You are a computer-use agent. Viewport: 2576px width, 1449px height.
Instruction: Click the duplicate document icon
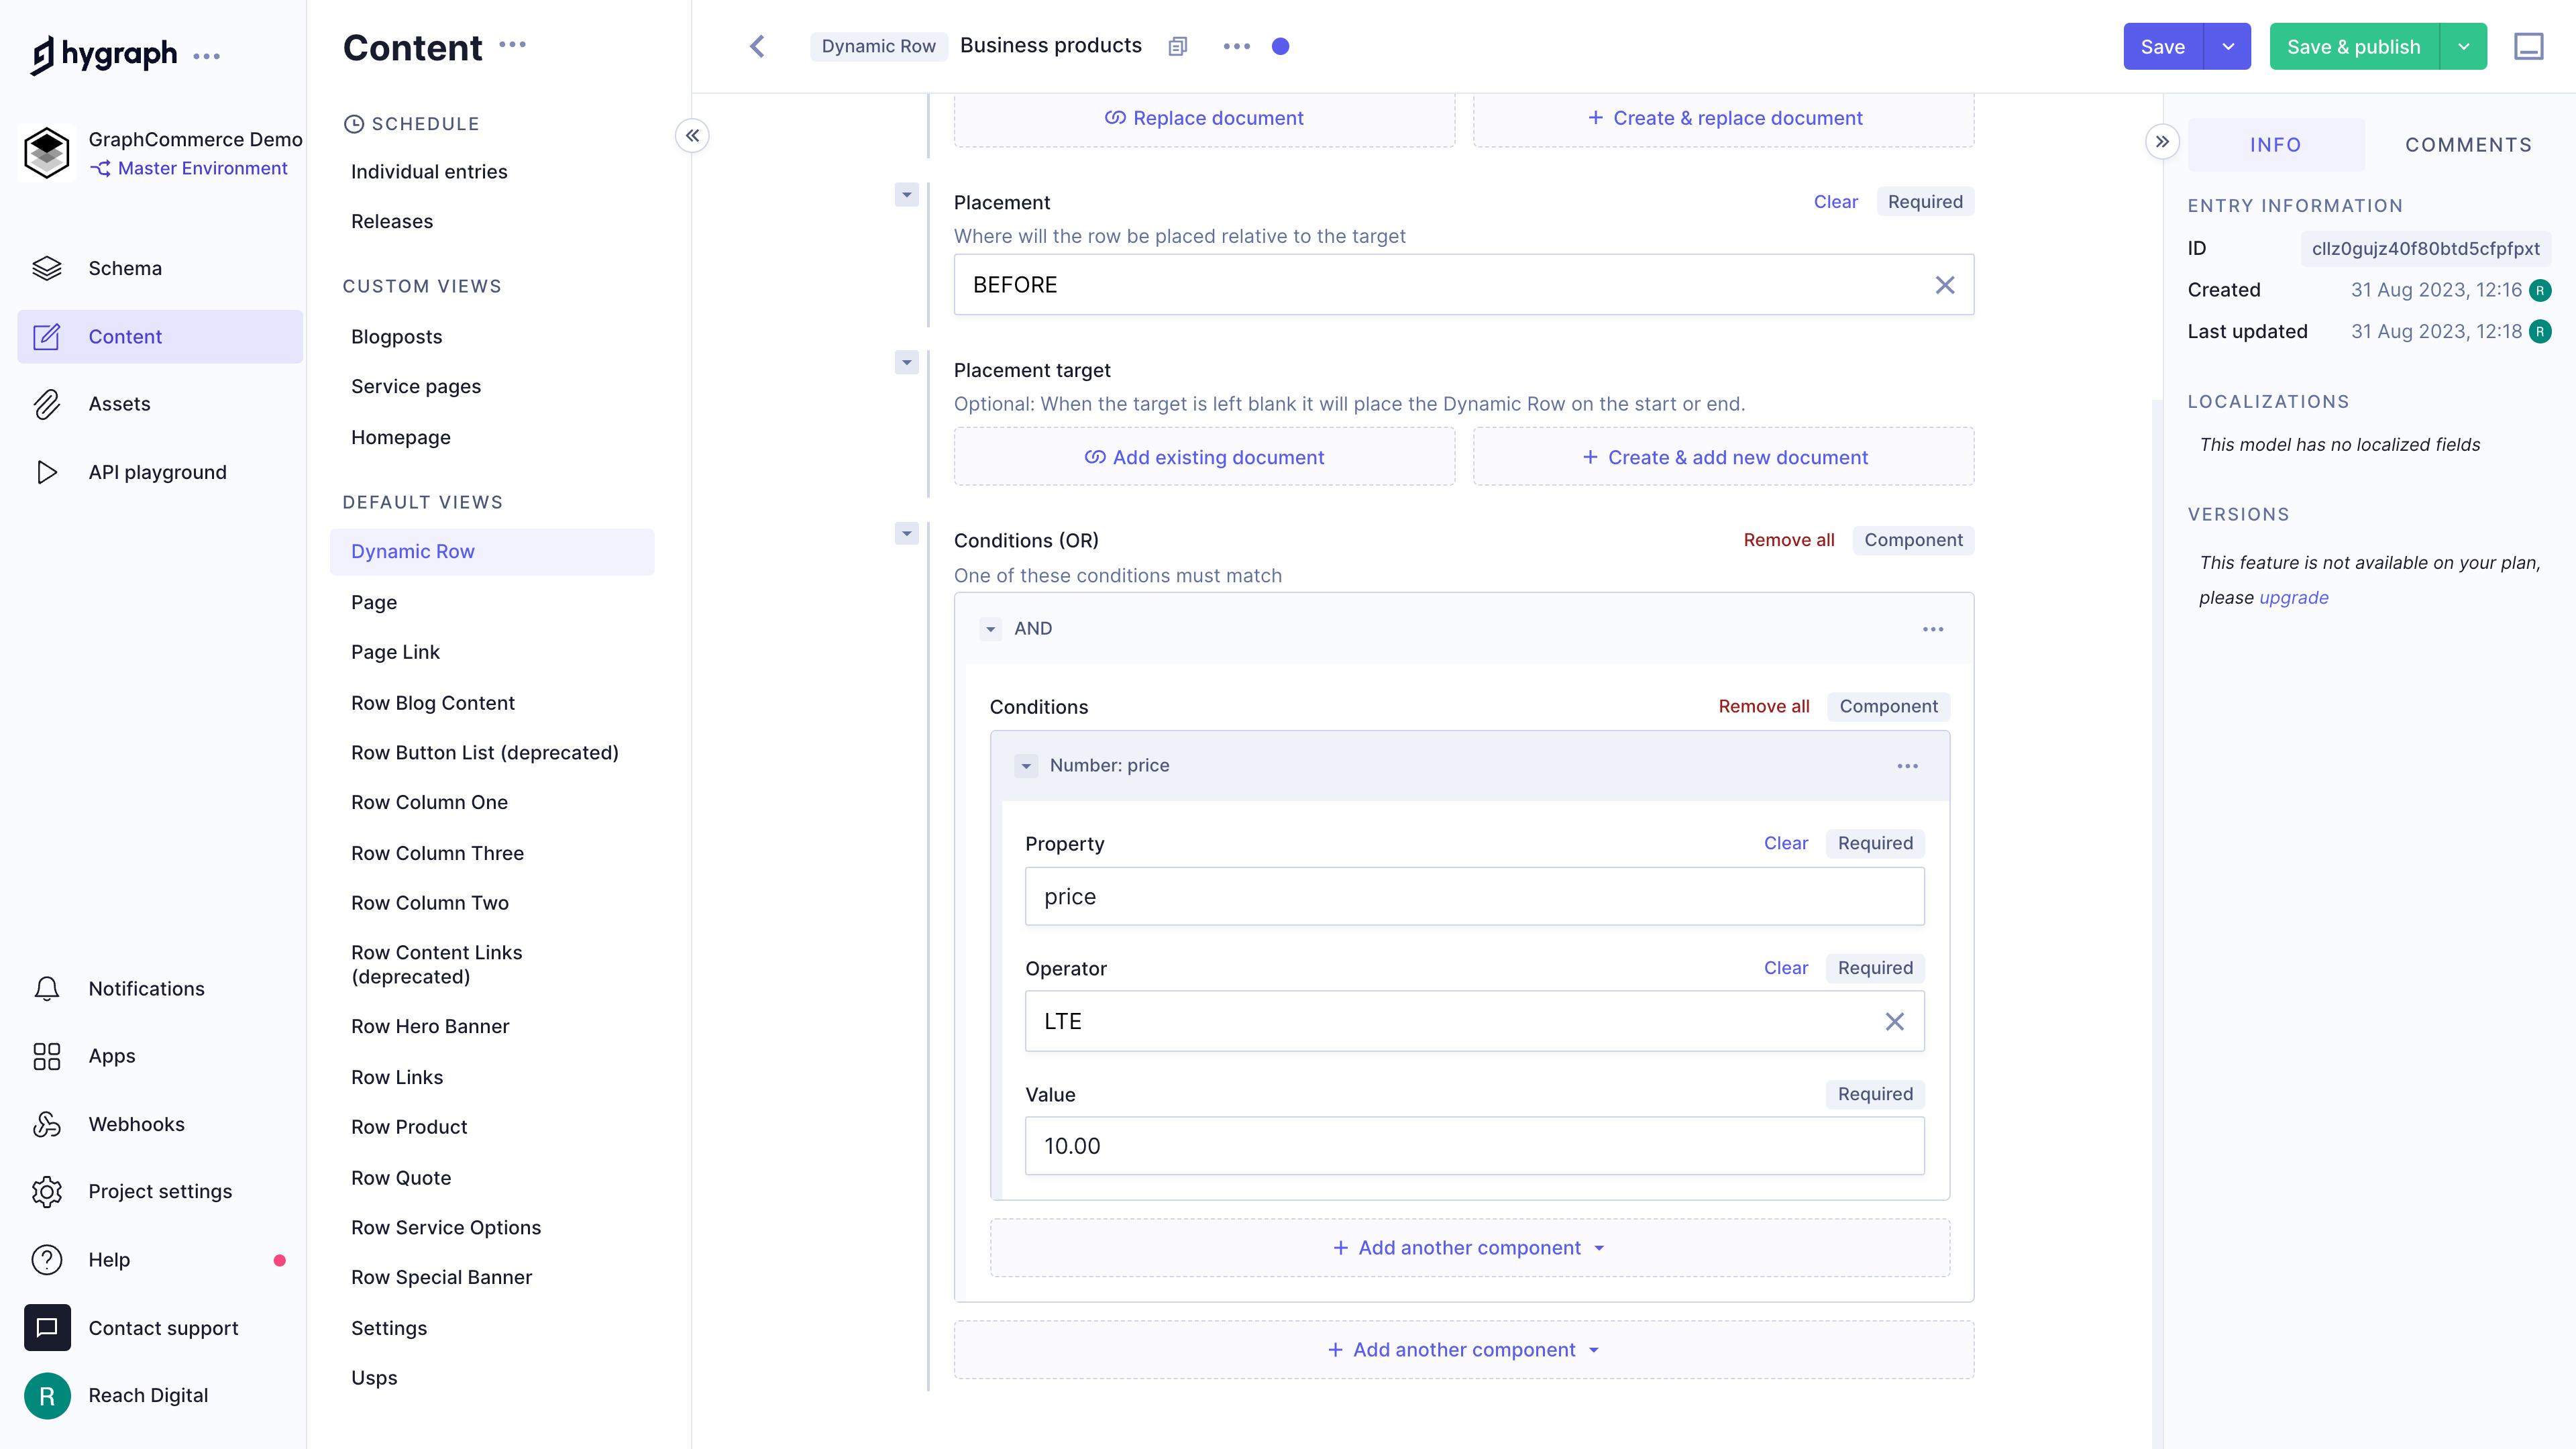(1177, 46)
